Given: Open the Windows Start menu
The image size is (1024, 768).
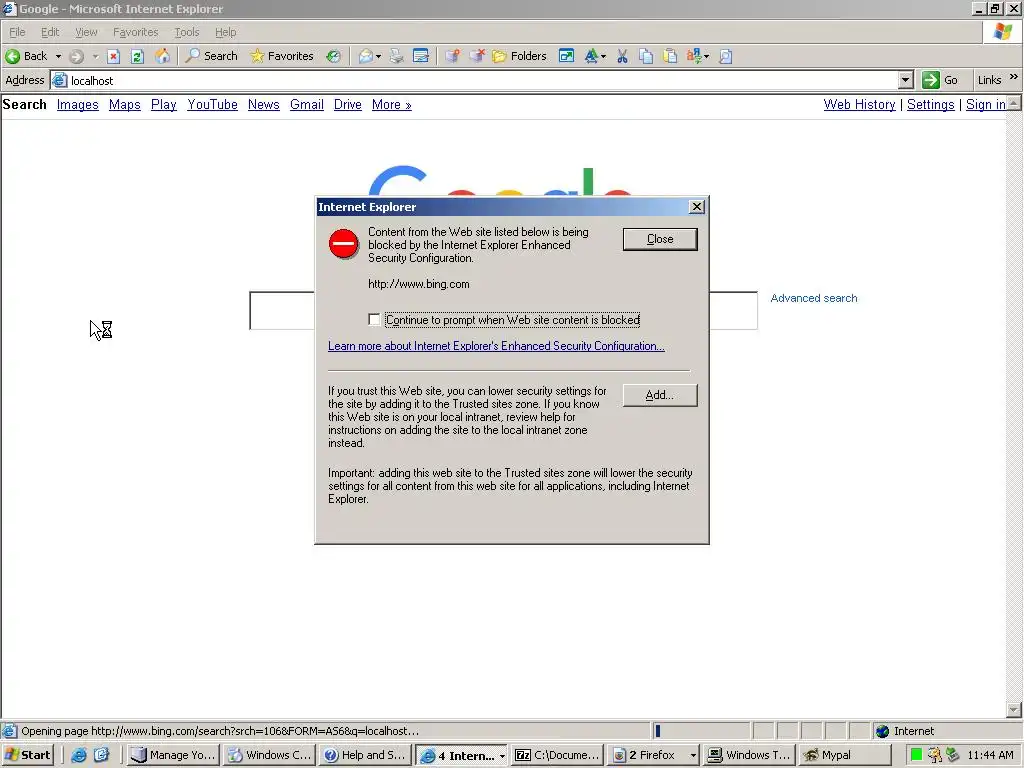Looking at the screenshot, I should coord(28,755).
